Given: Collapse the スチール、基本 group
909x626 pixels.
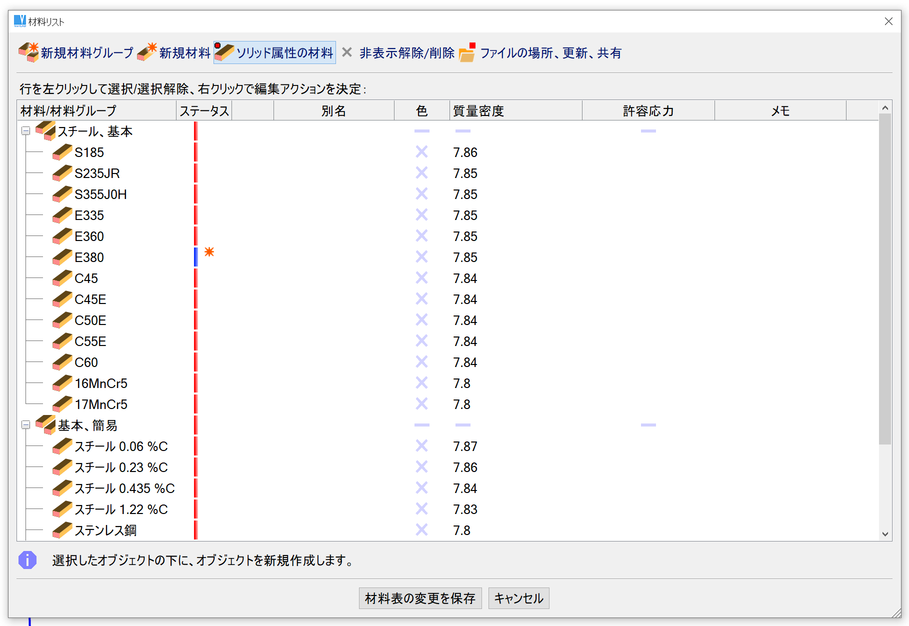Looking at the screenshot, I should click(x=26, y=131).
